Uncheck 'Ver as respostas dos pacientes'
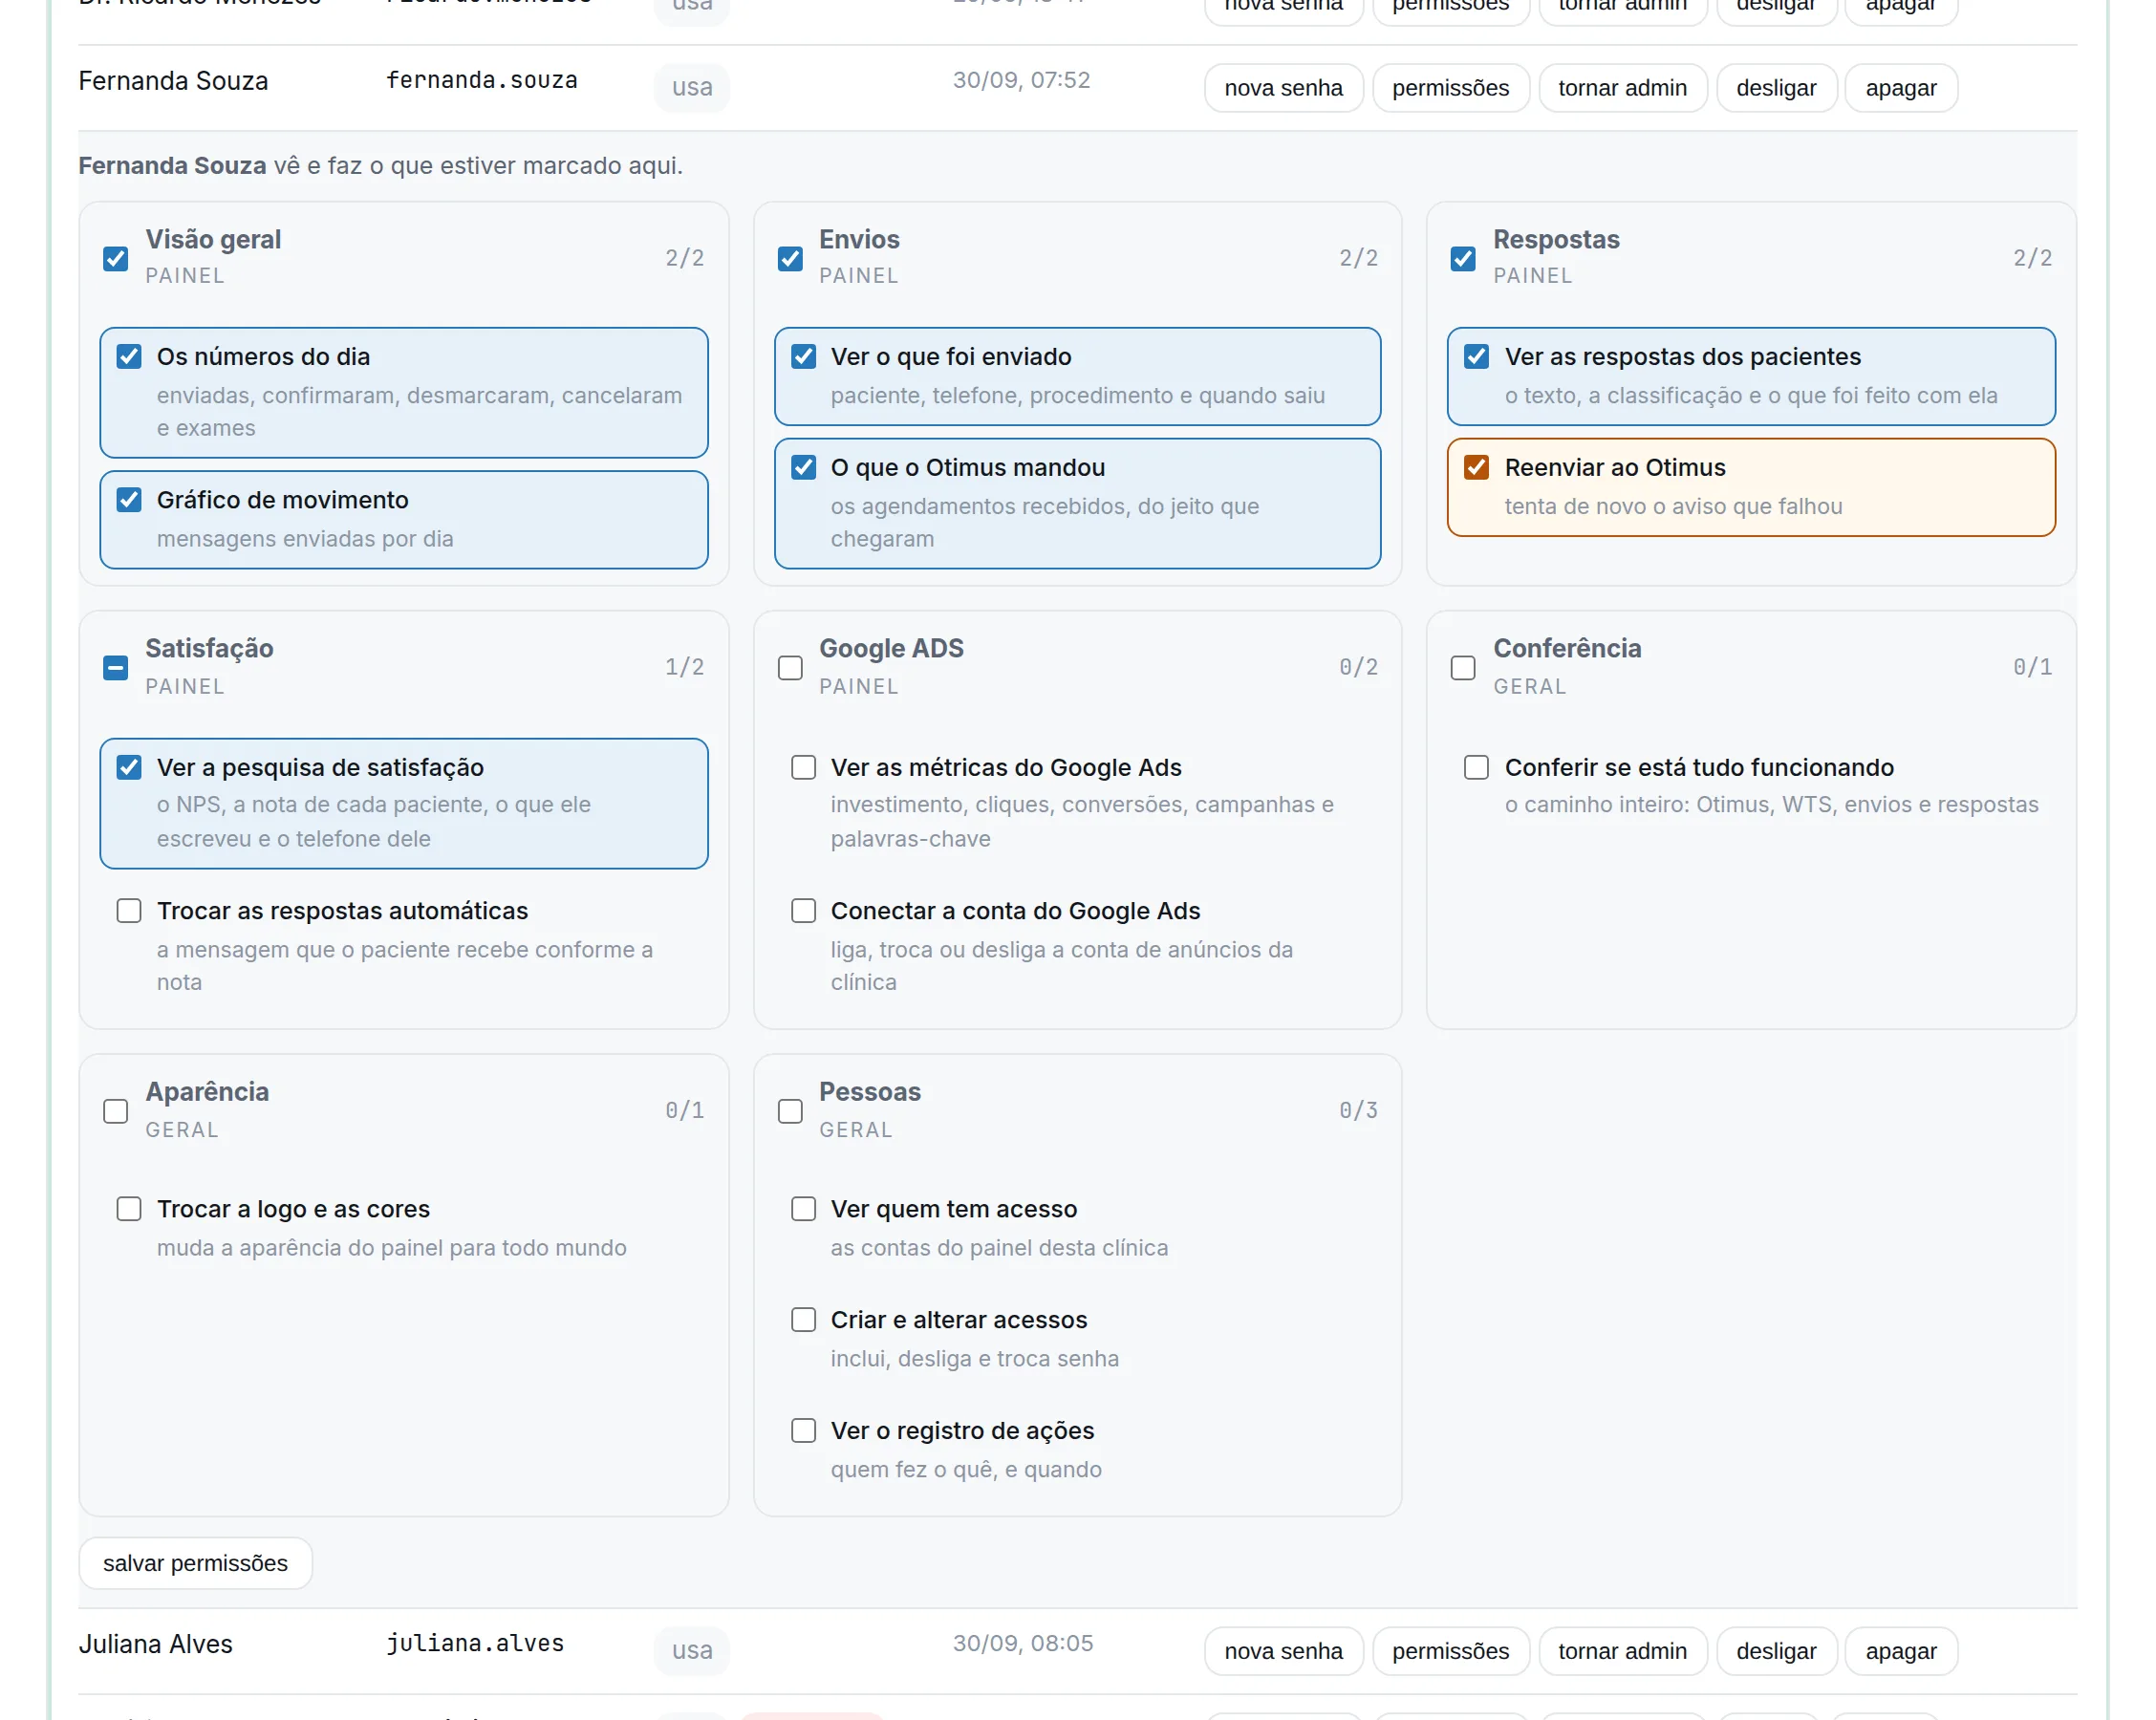Viewport: 2156px width, 1720px height. tap(1476, 357)
